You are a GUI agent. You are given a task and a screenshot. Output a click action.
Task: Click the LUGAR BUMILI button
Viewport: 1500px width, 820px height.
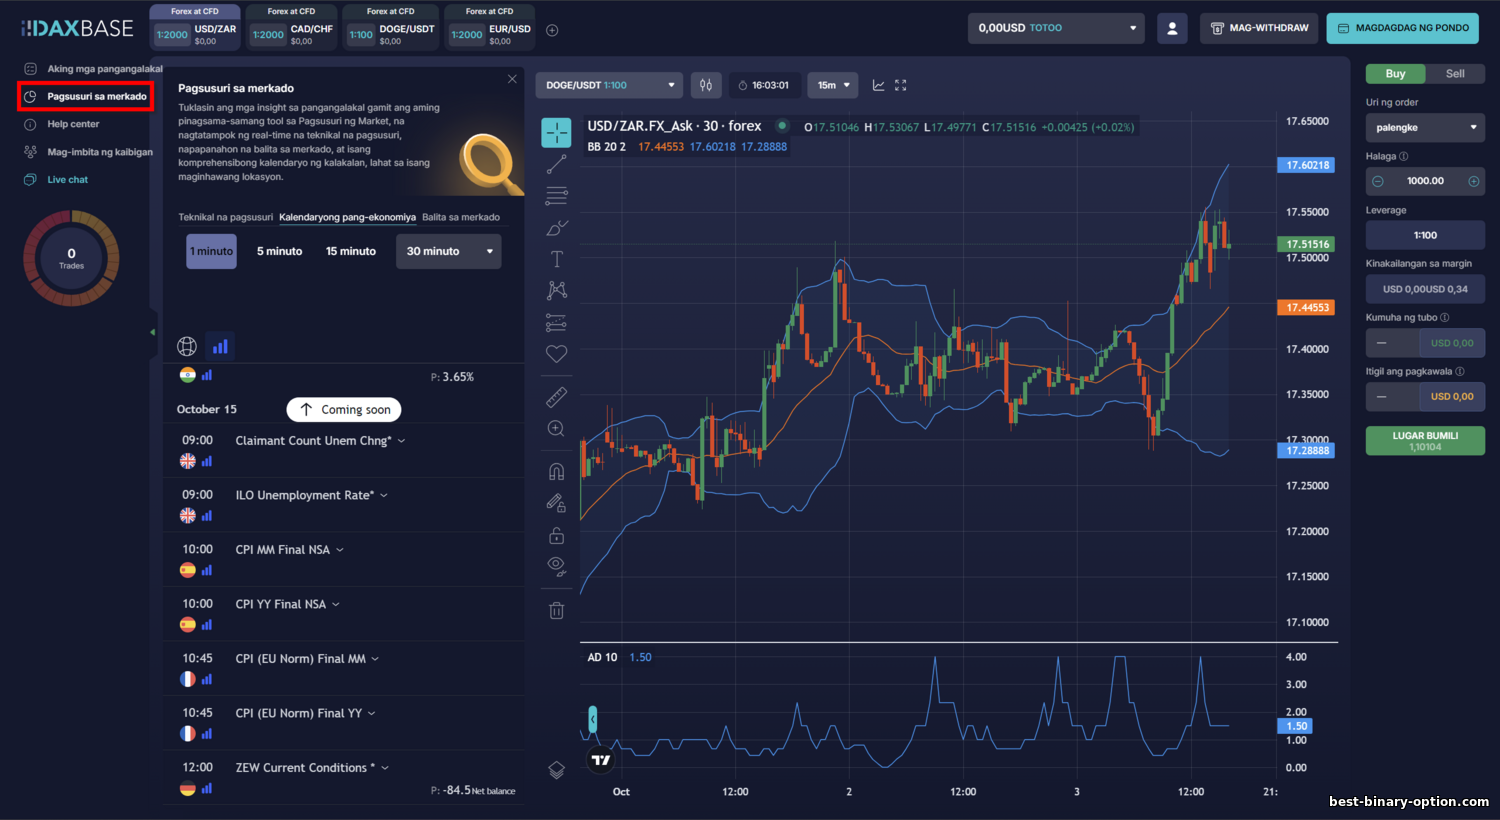1425,441
